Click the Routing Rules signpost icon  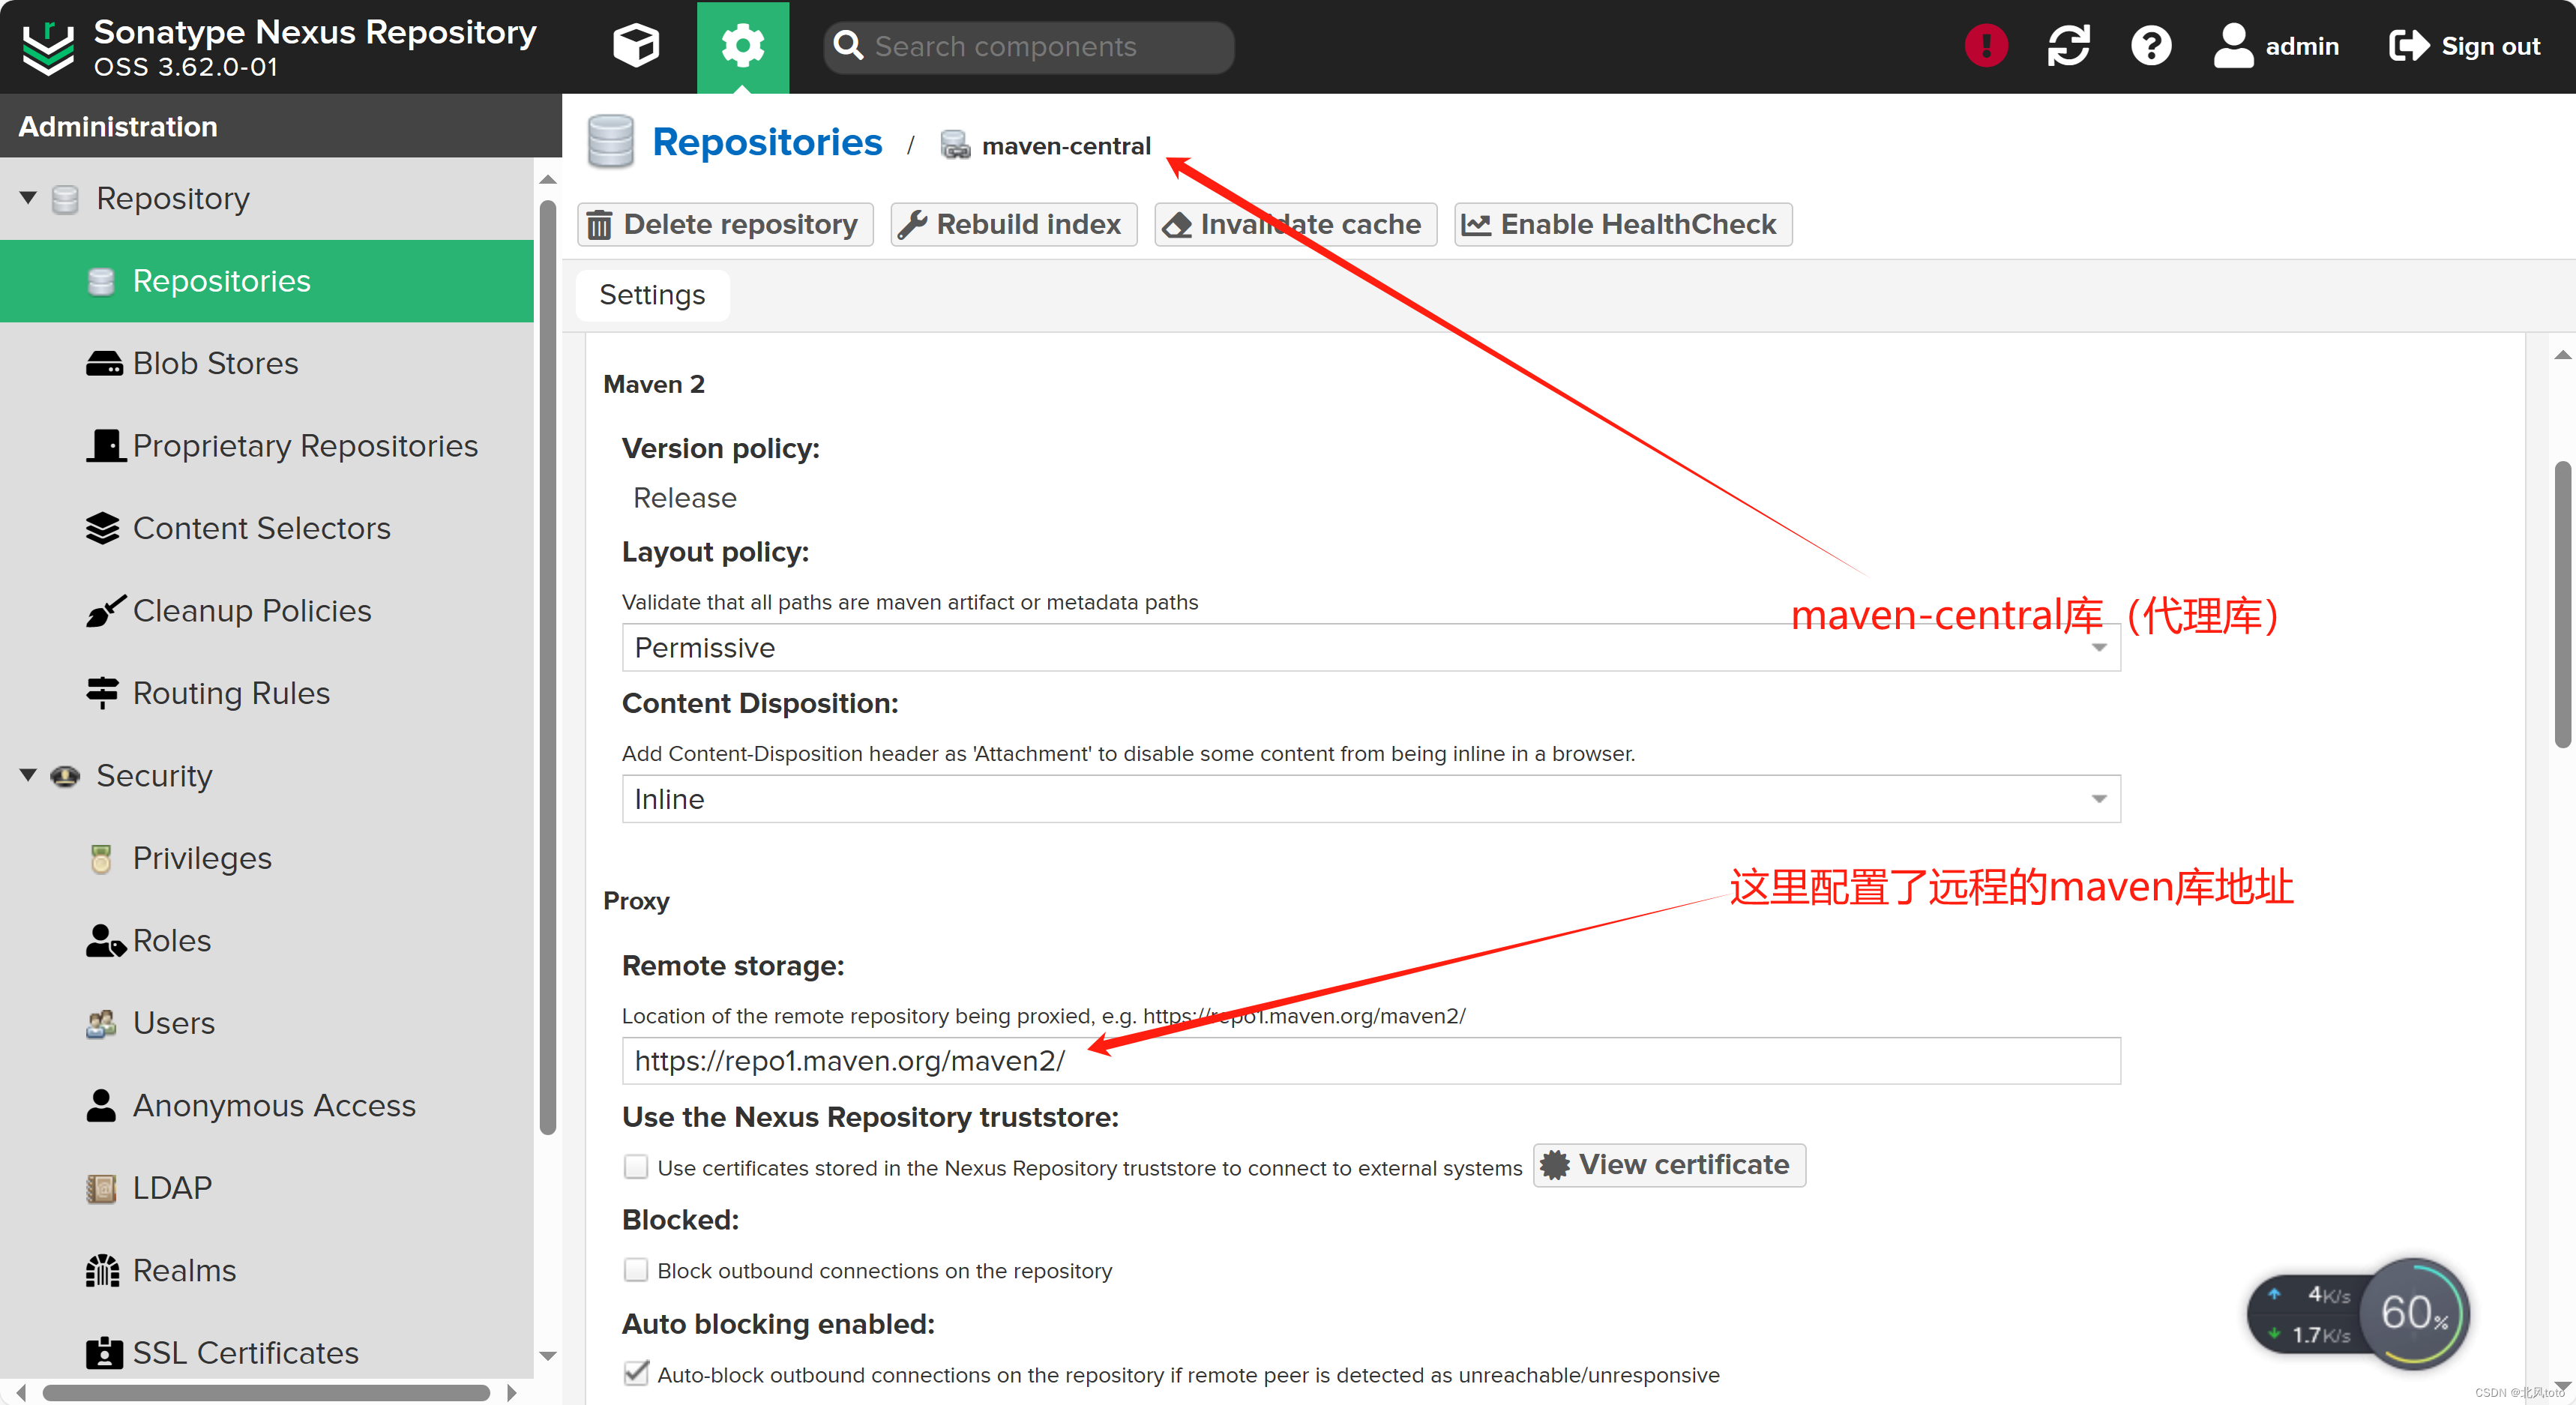102,693
